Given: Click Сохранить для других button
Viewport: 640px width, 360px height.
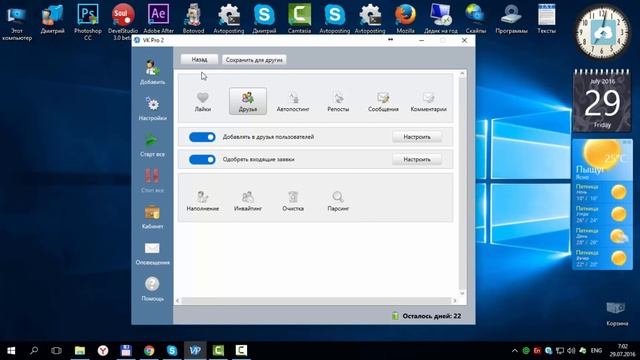Looking at the screenshot, I should point(254,60).
